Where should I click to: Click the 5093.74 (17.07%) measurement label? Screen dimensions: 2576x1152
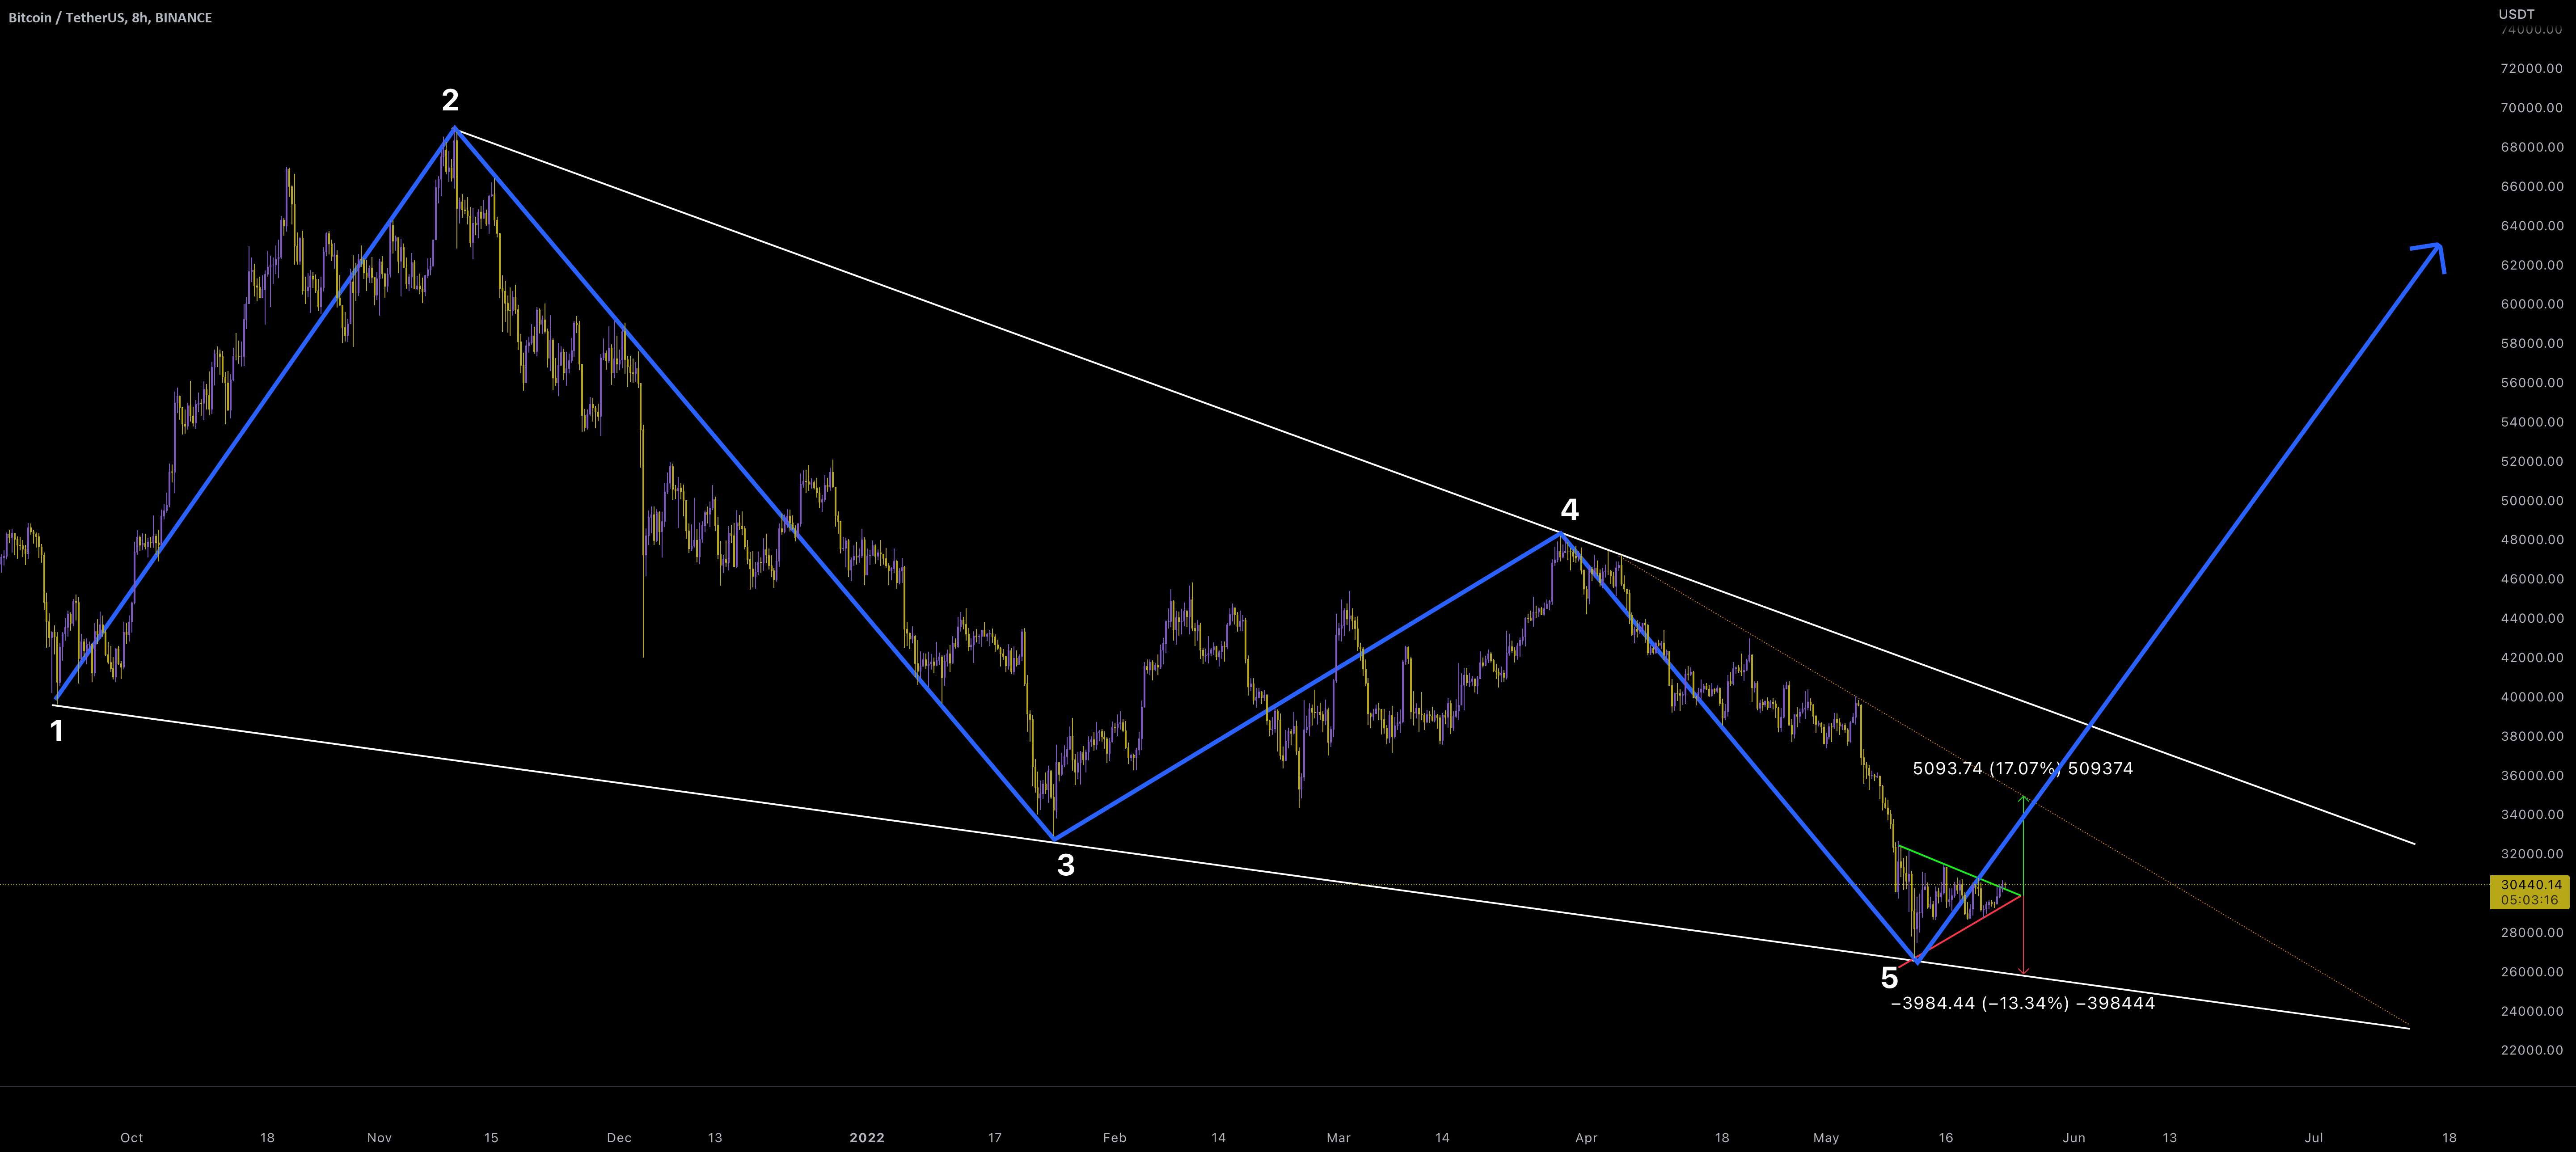(2023, 768)
